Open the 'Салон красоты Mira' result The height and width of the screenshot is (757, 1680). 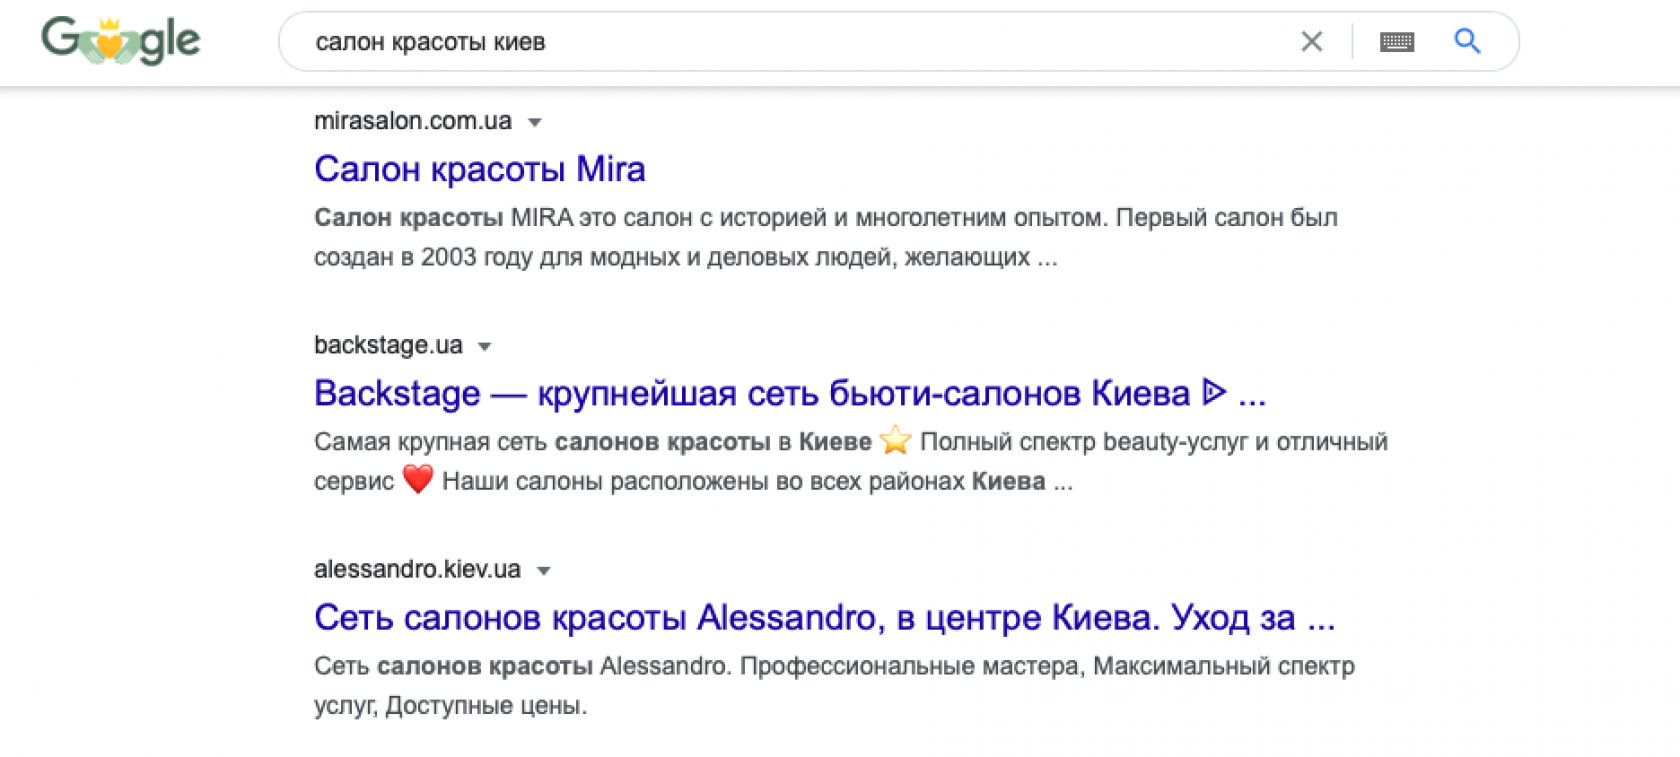click(479, 169)
